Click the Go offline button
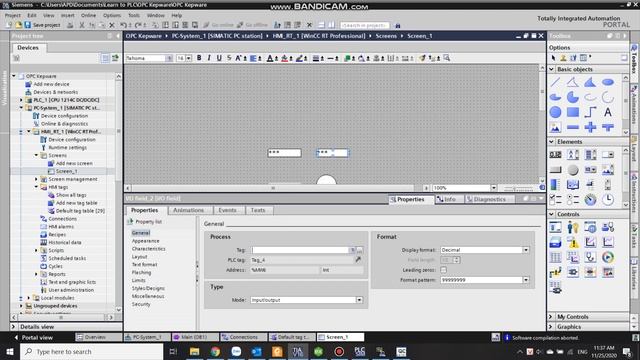The image size is (640, 360). 252,25
